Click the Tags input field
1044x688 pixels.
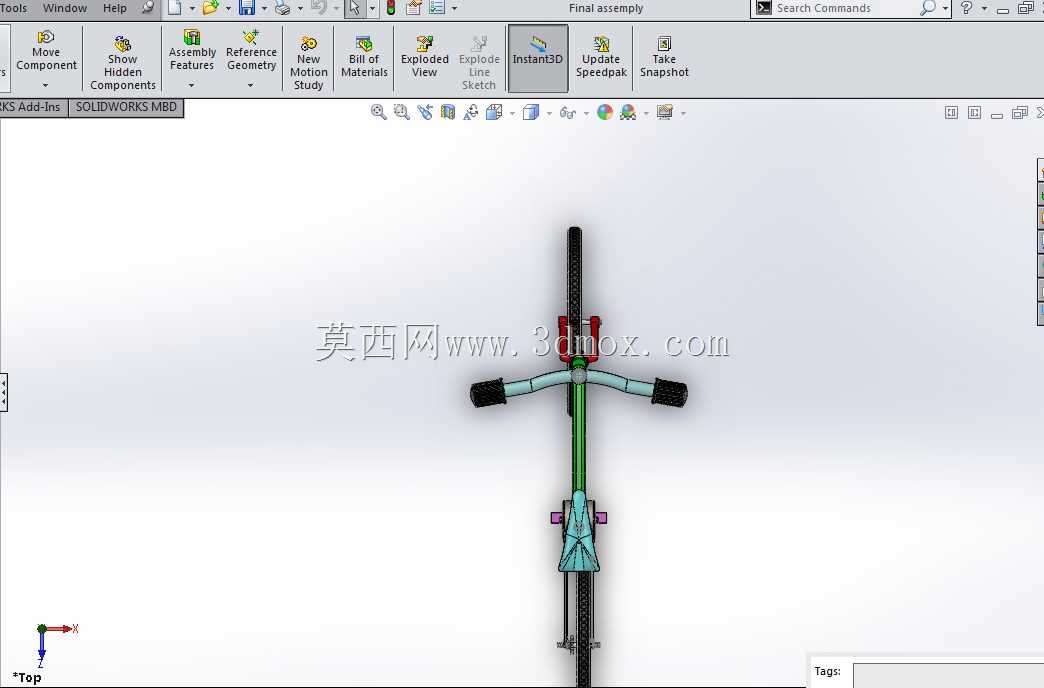point(948,675)
